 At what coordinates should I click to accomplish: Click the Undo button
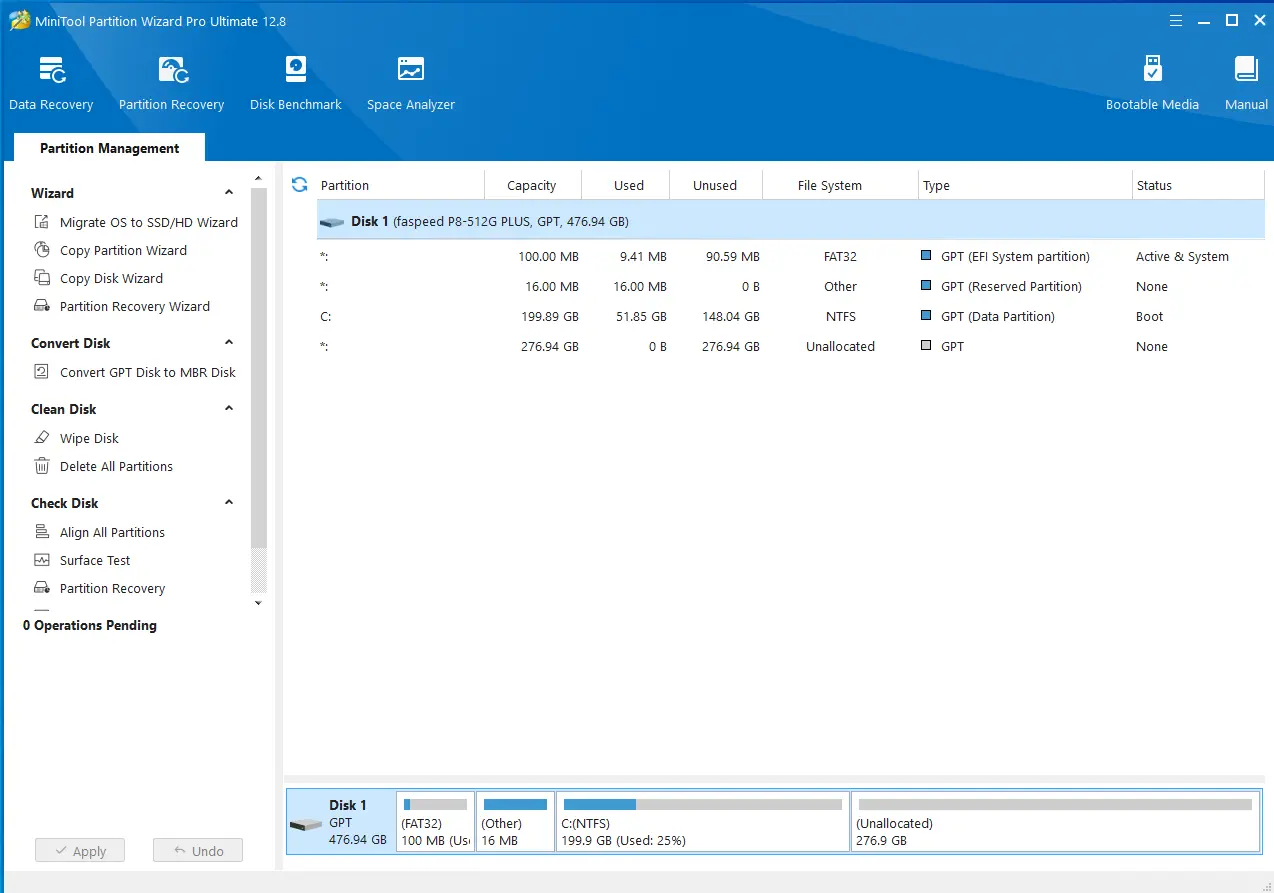pos(198,851)
